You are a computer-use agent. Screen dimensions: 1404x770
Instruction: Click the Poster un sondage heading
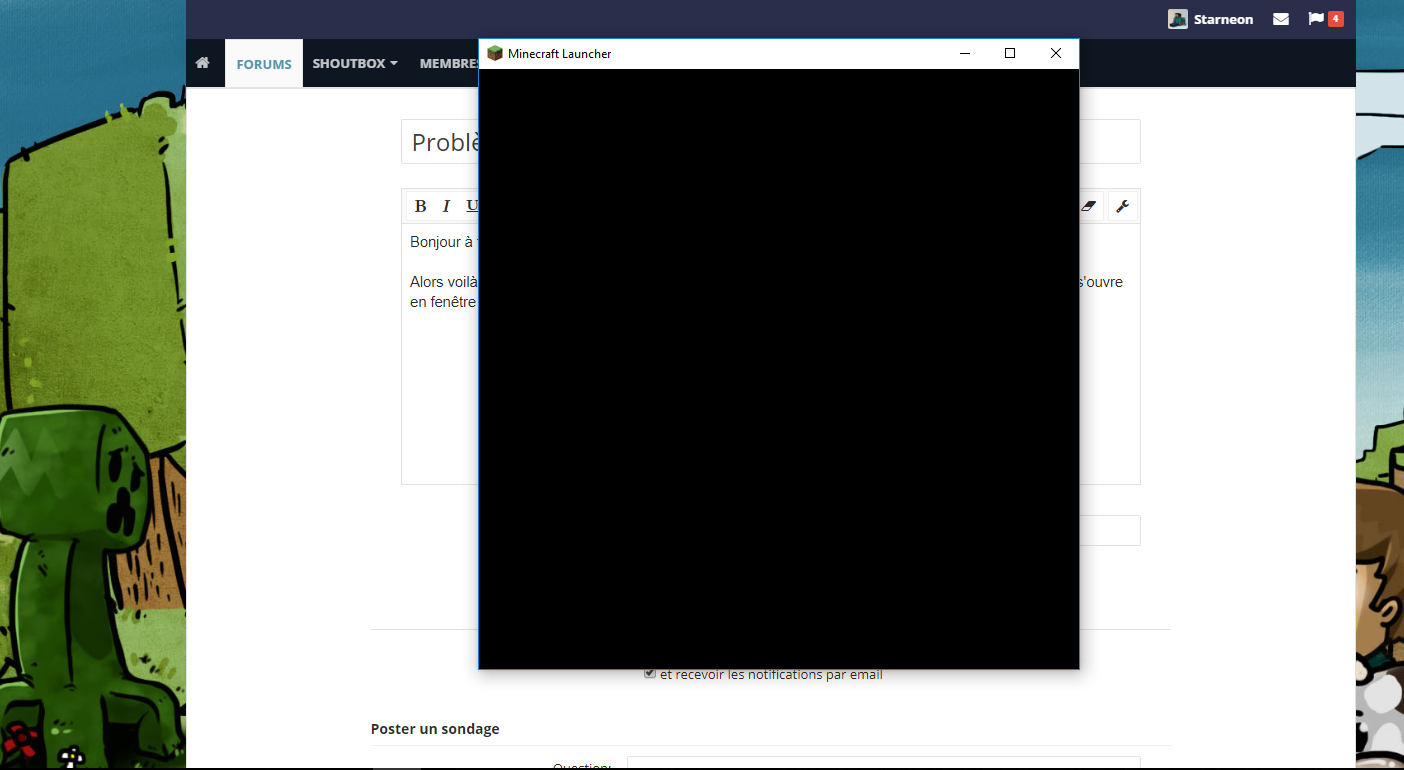(435, 729)
